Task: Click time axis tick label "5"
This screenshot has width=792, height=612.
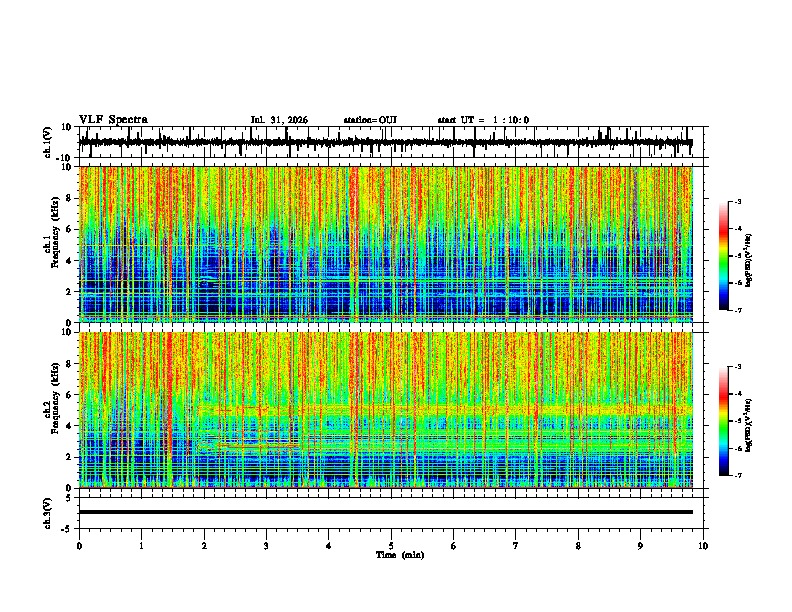Action: pos(391,546)
